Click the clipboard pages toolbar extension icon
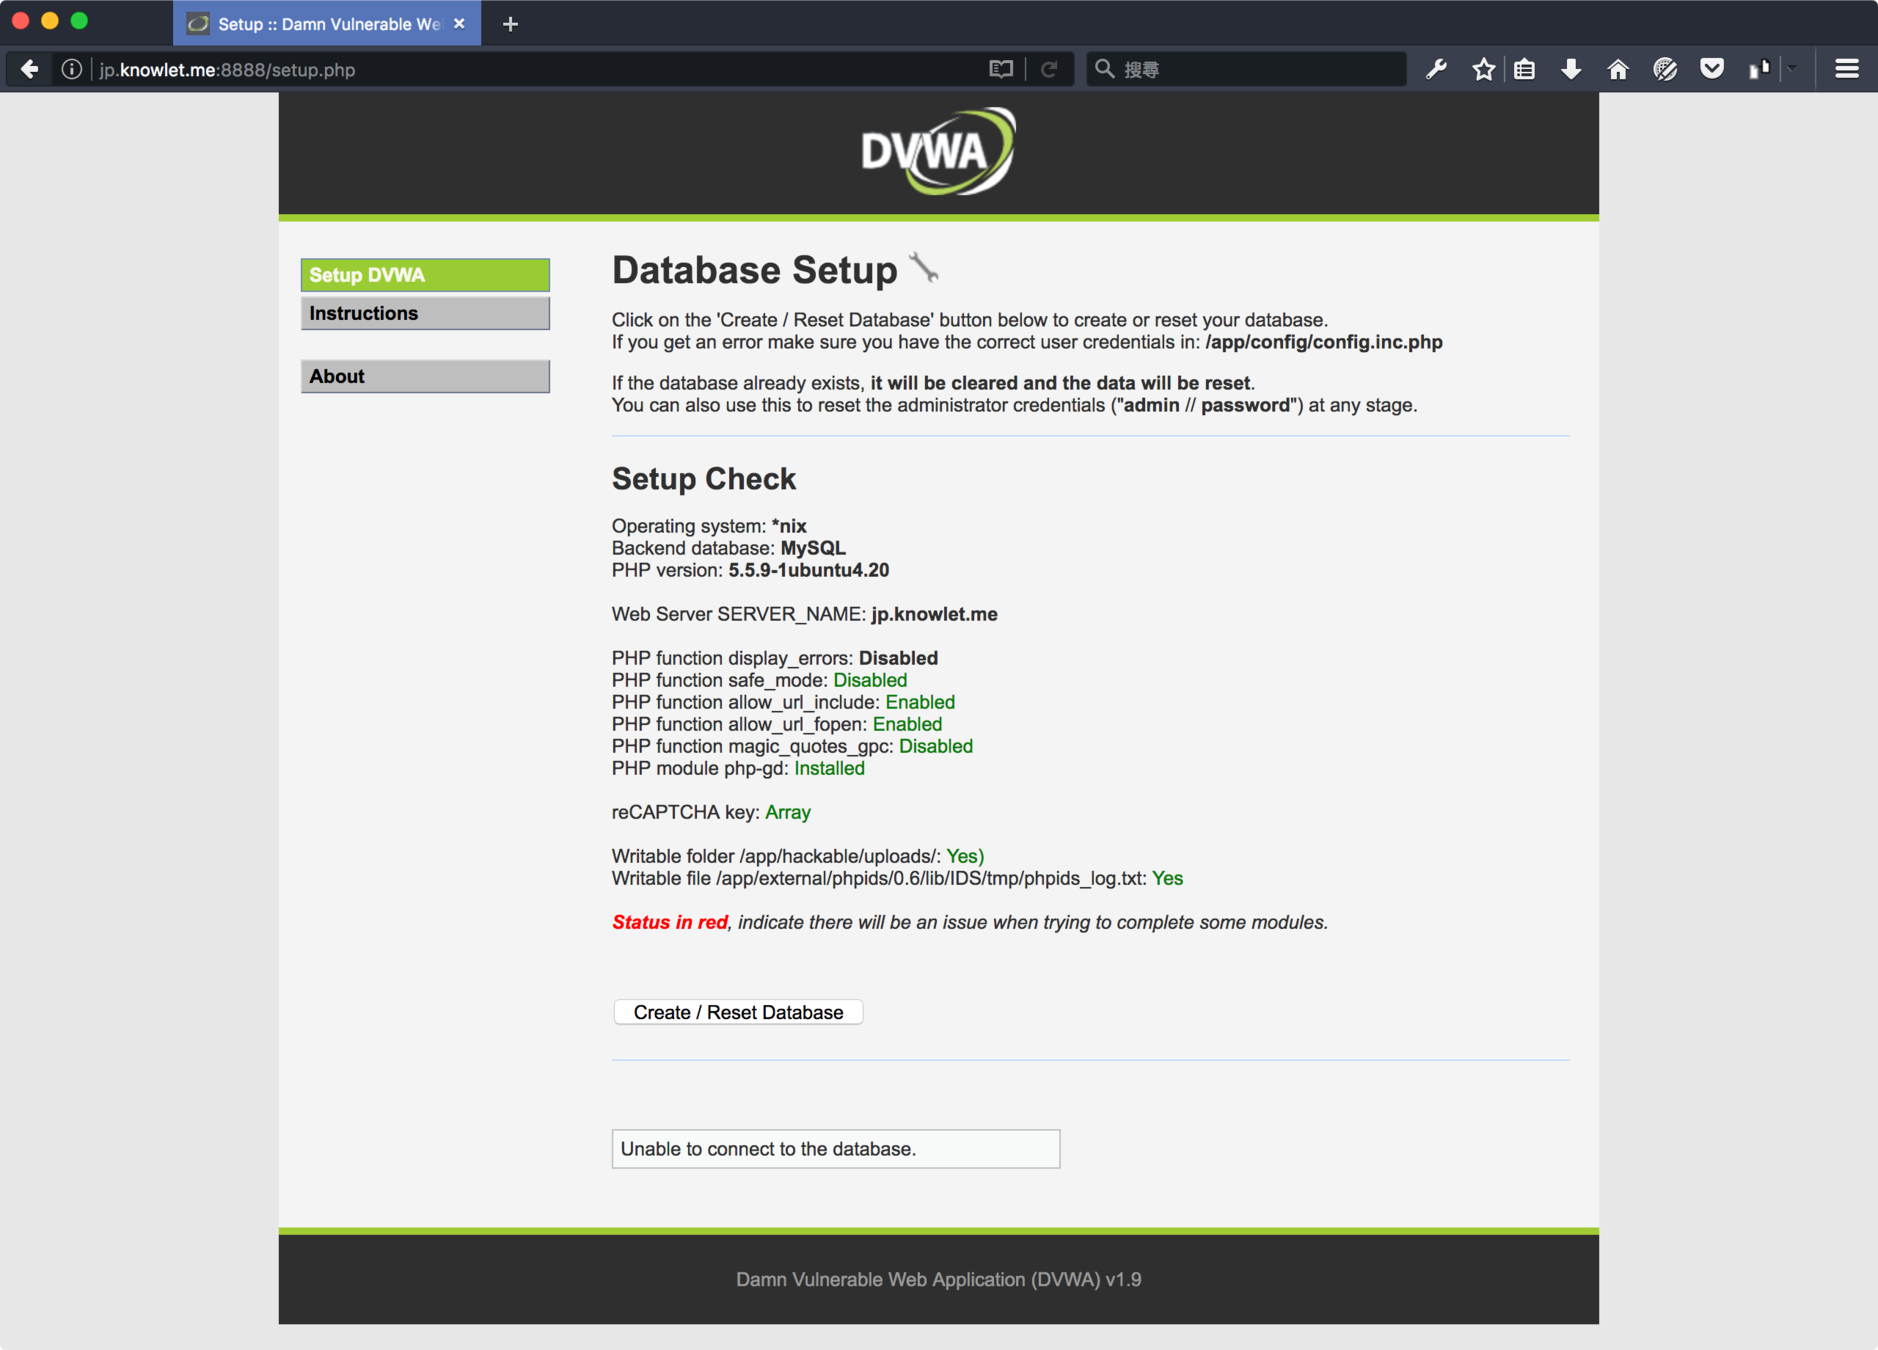 [x=1759, y=69]
